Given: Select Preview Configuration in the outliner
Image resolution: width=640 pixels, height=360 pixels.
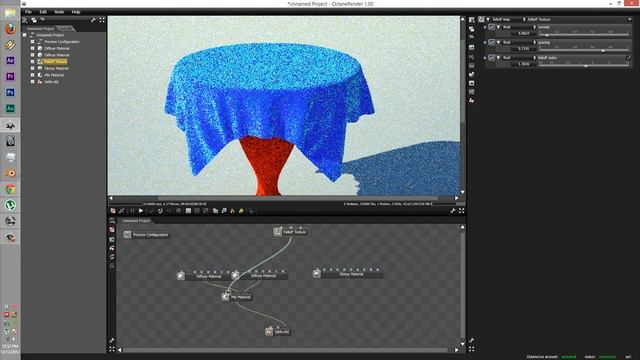Looking at the screenshot, I should coord(62,42).
